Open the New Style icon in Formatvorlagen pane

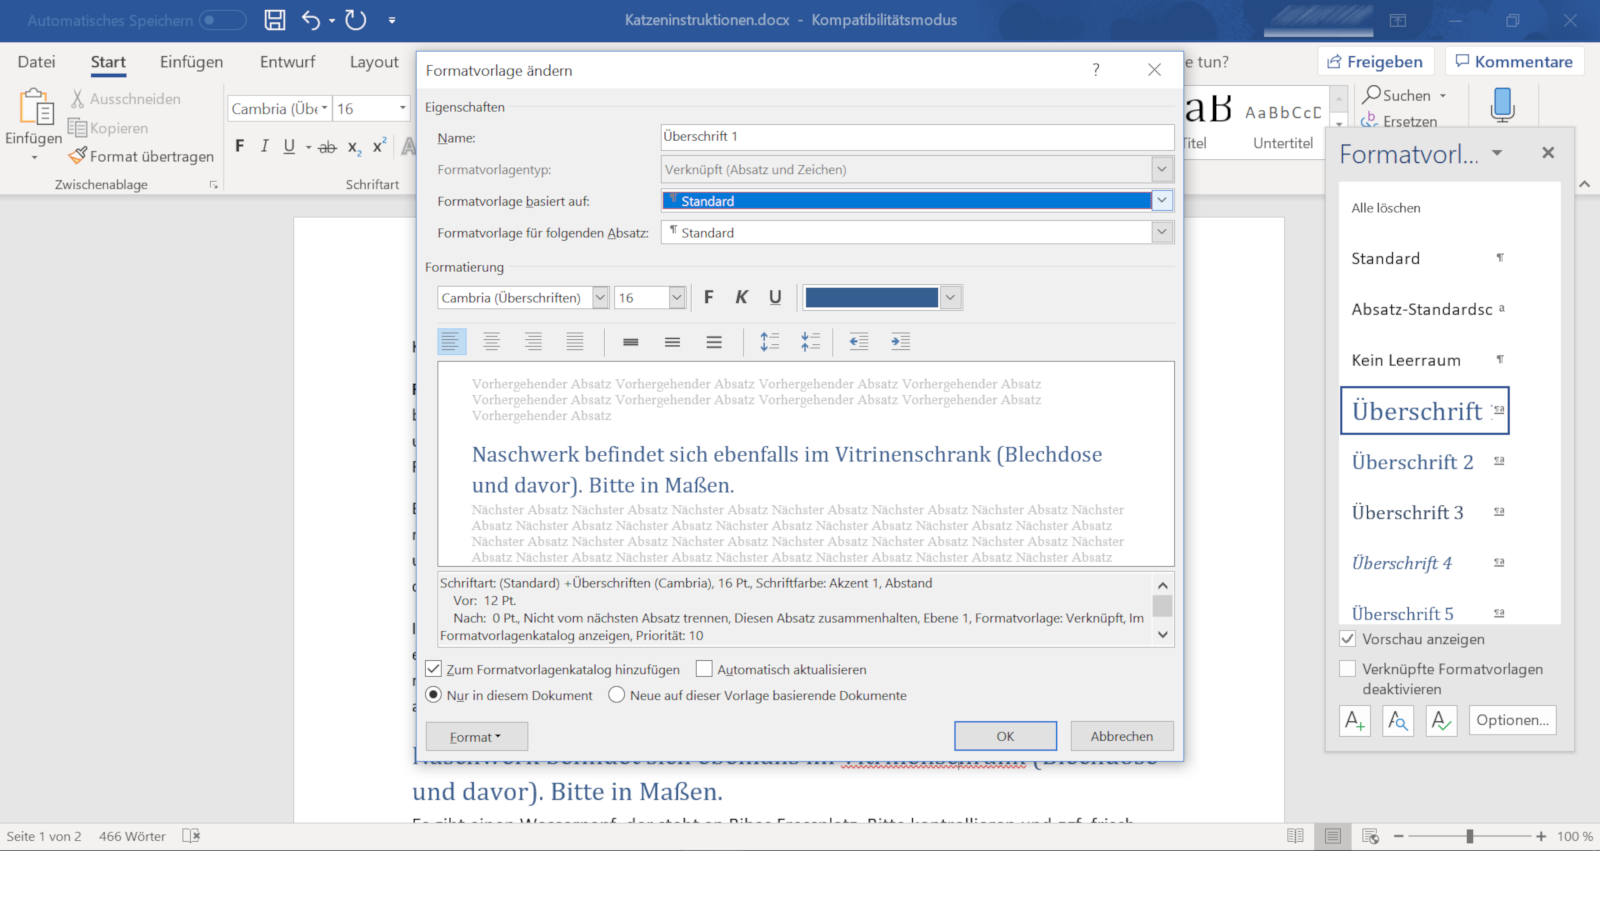click(x=1355, y=720)
